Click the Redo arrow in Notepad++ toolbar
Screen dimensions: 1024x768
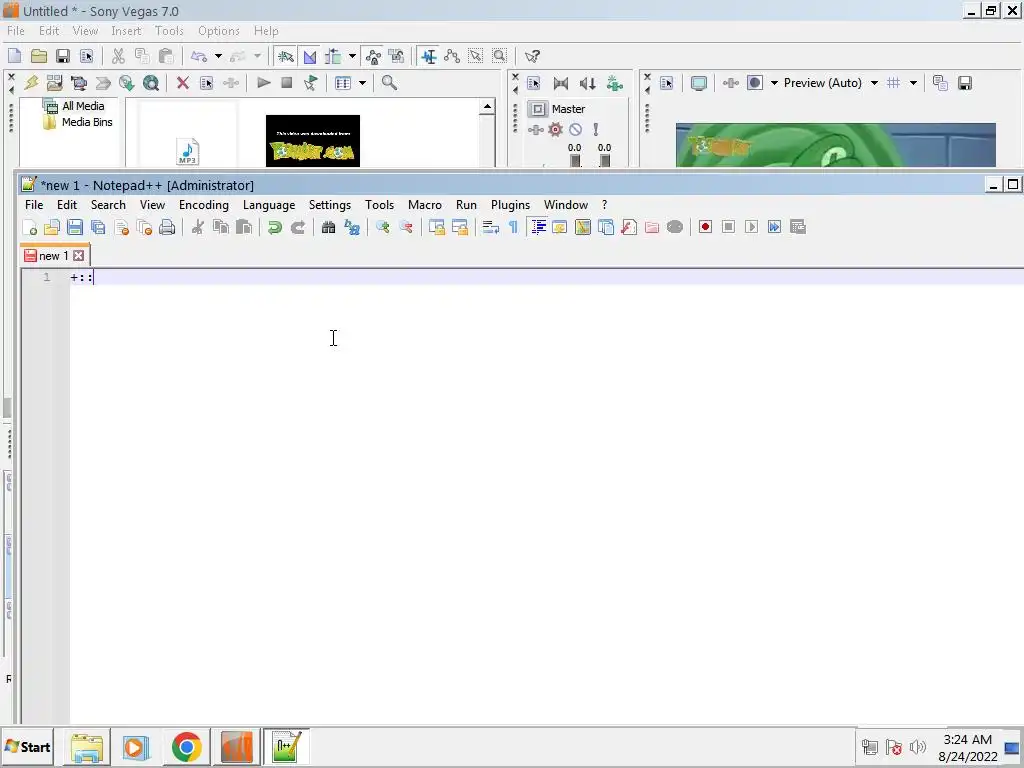(298, 227)
